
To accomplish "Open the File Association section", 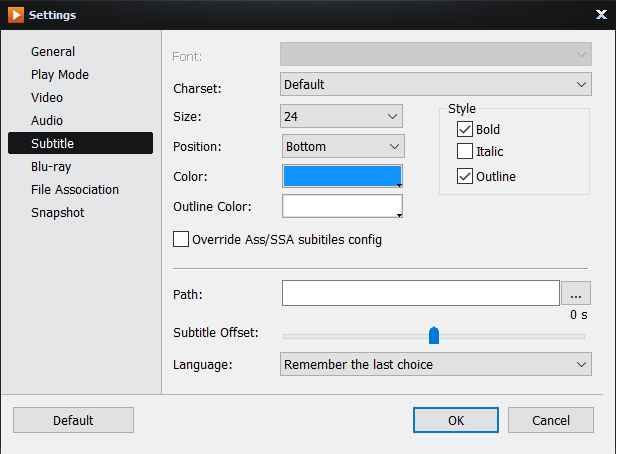I will (x=75, y=190).
